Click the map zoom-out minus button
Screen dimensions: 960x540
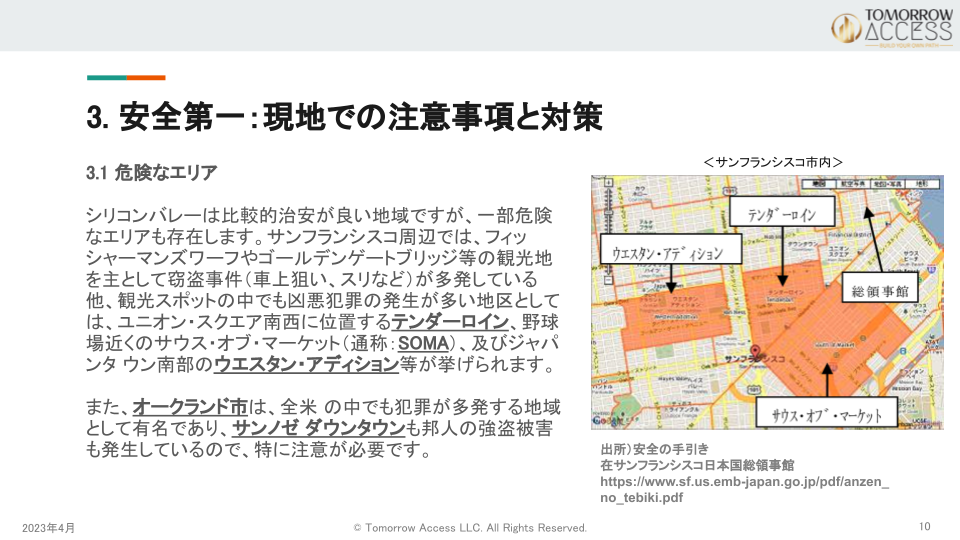click(x=608, y=280)
